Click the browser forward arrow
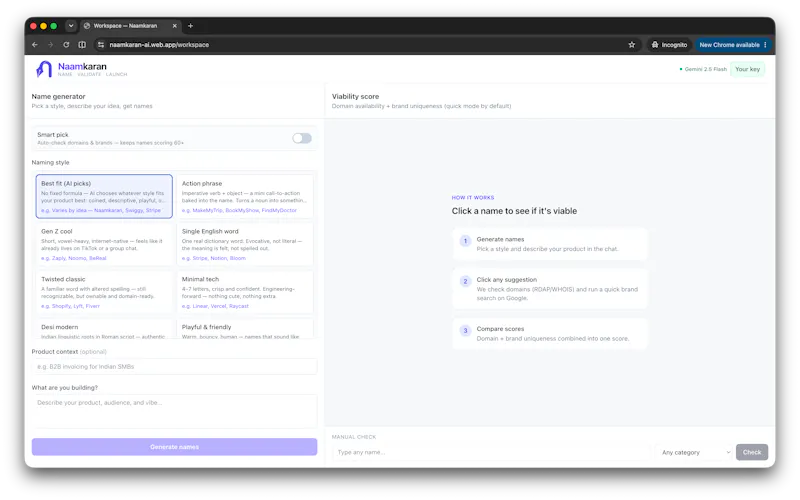The height and width of the screenshot is (500, 800). coord(51,45)
